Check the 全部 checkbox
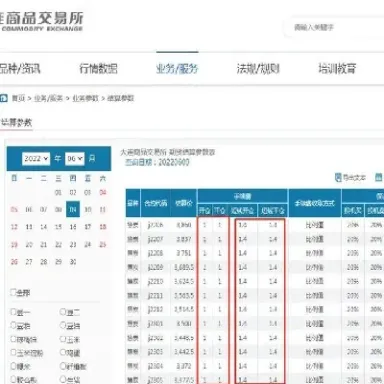The width and height of the screenshot is (384, 384). 13,292
